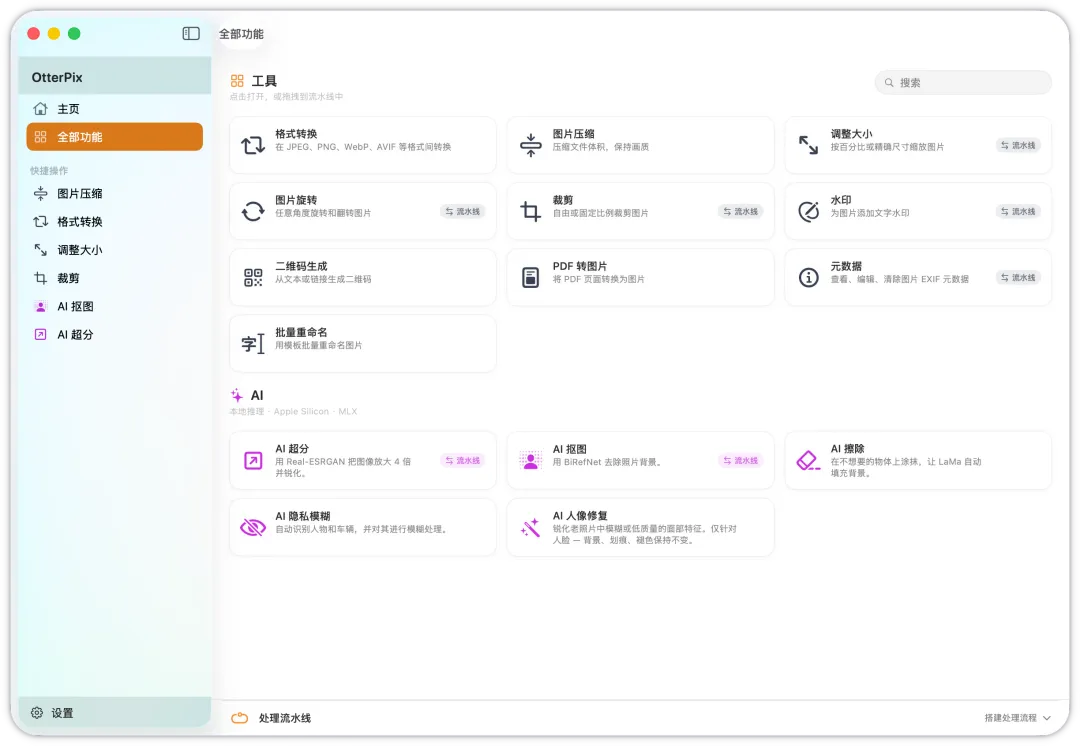Click the magnifier icon in search box
The height and width of the screenshot is (746, 1080).
(889, 83)
